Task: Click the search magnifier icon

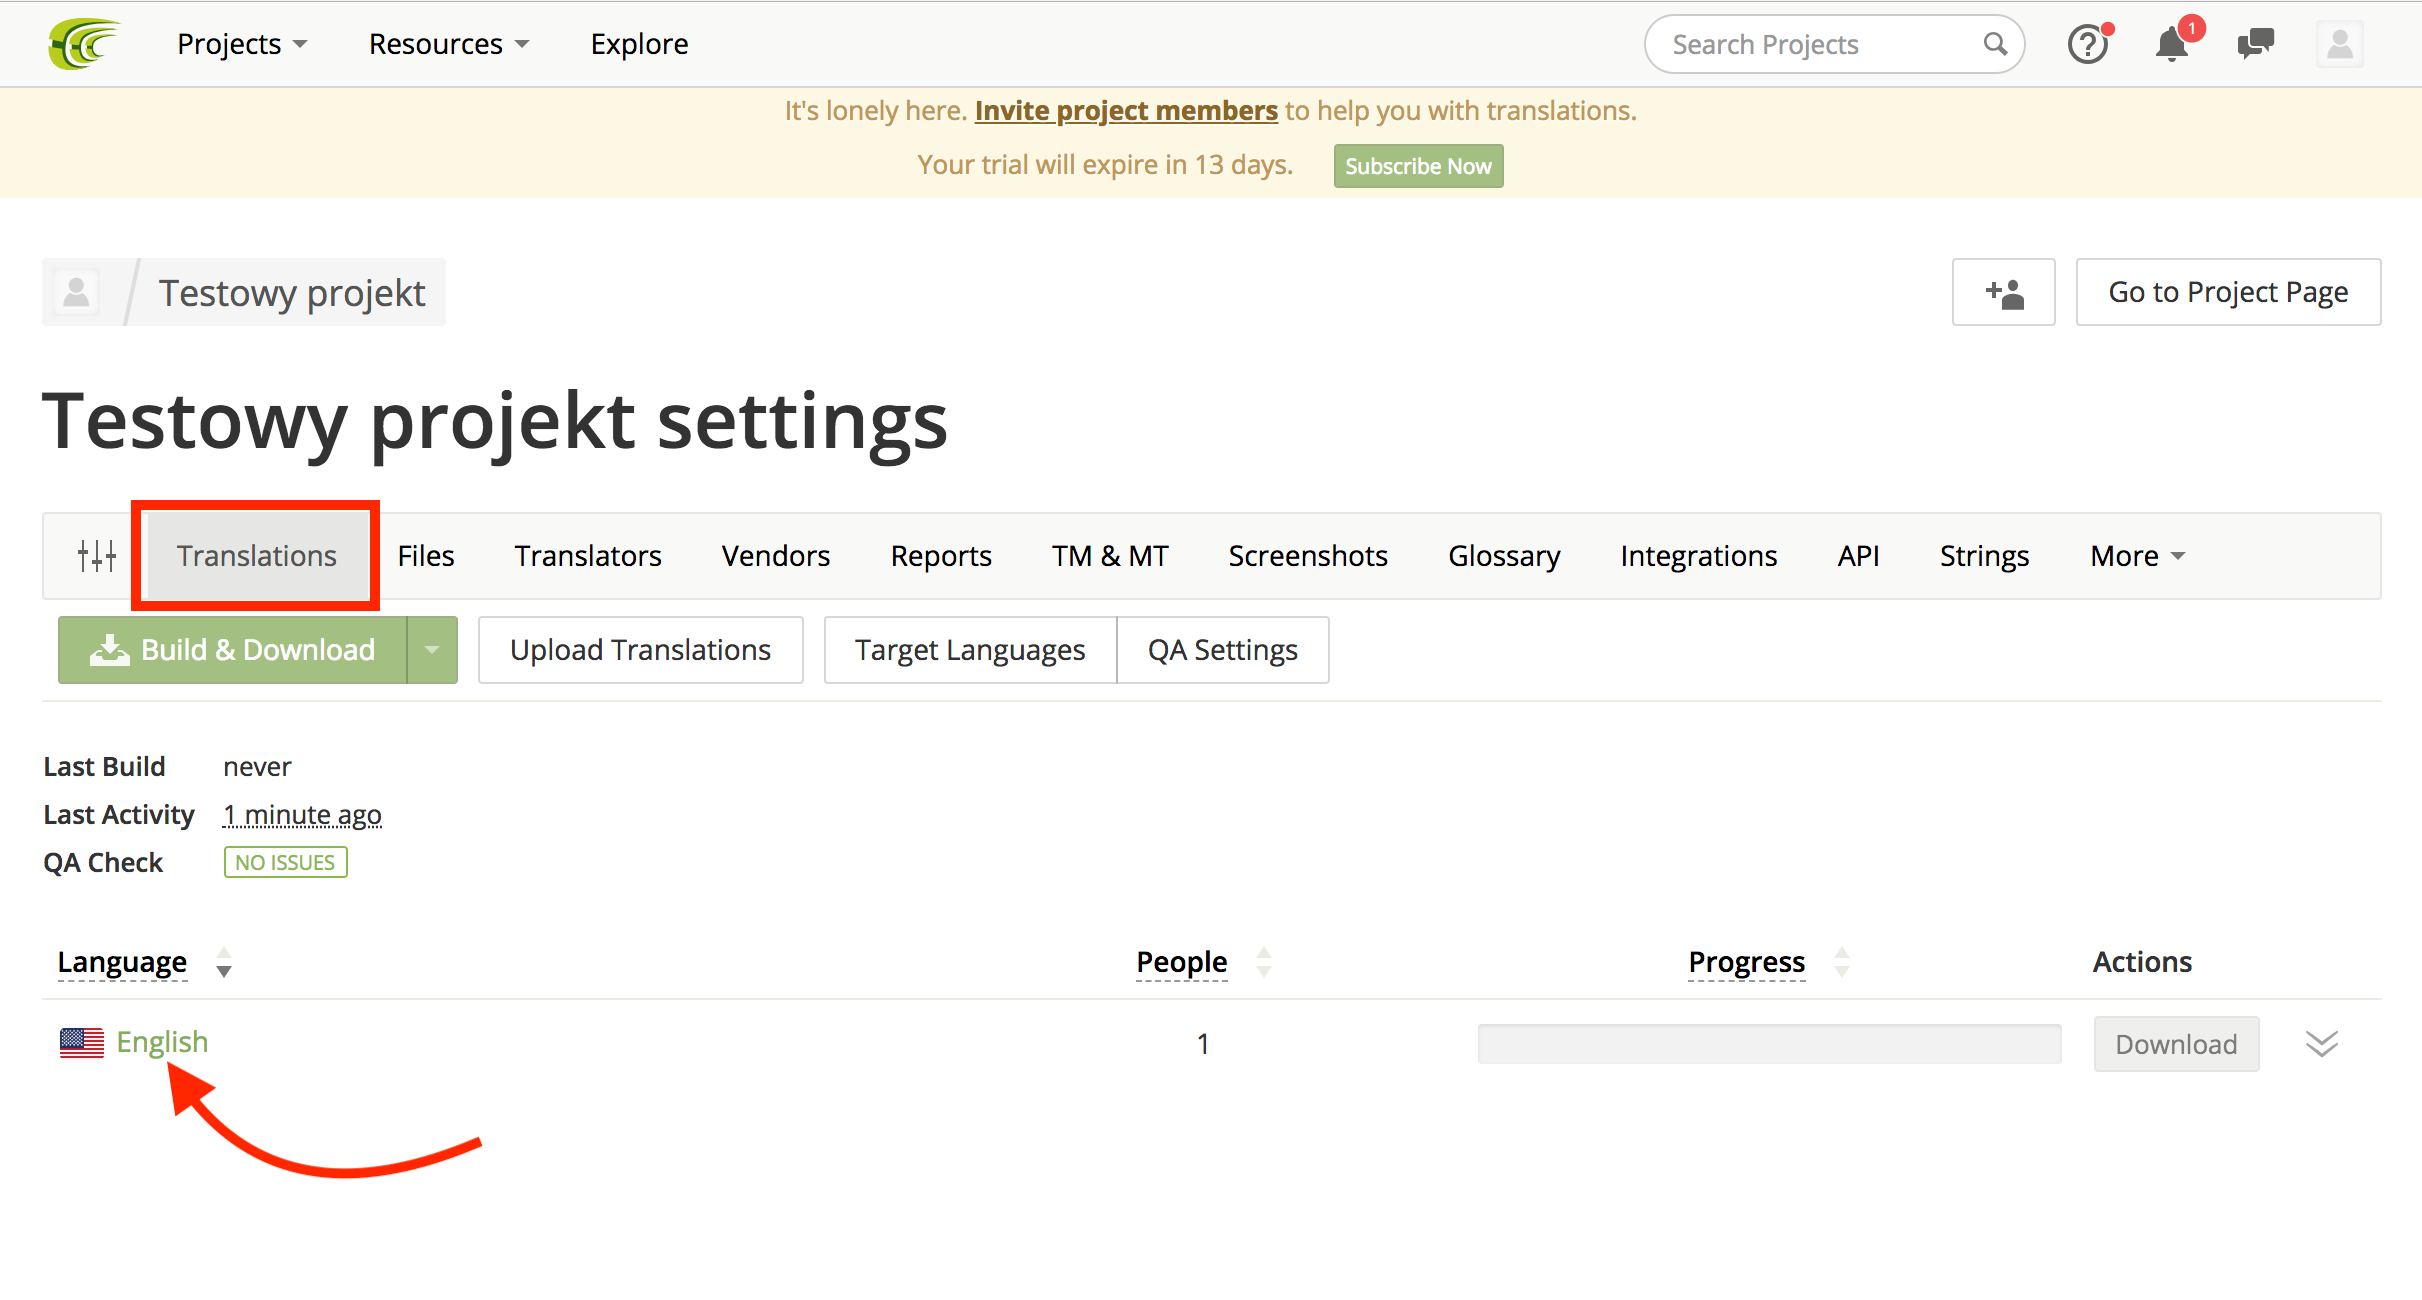Action: coord(1995,44)
